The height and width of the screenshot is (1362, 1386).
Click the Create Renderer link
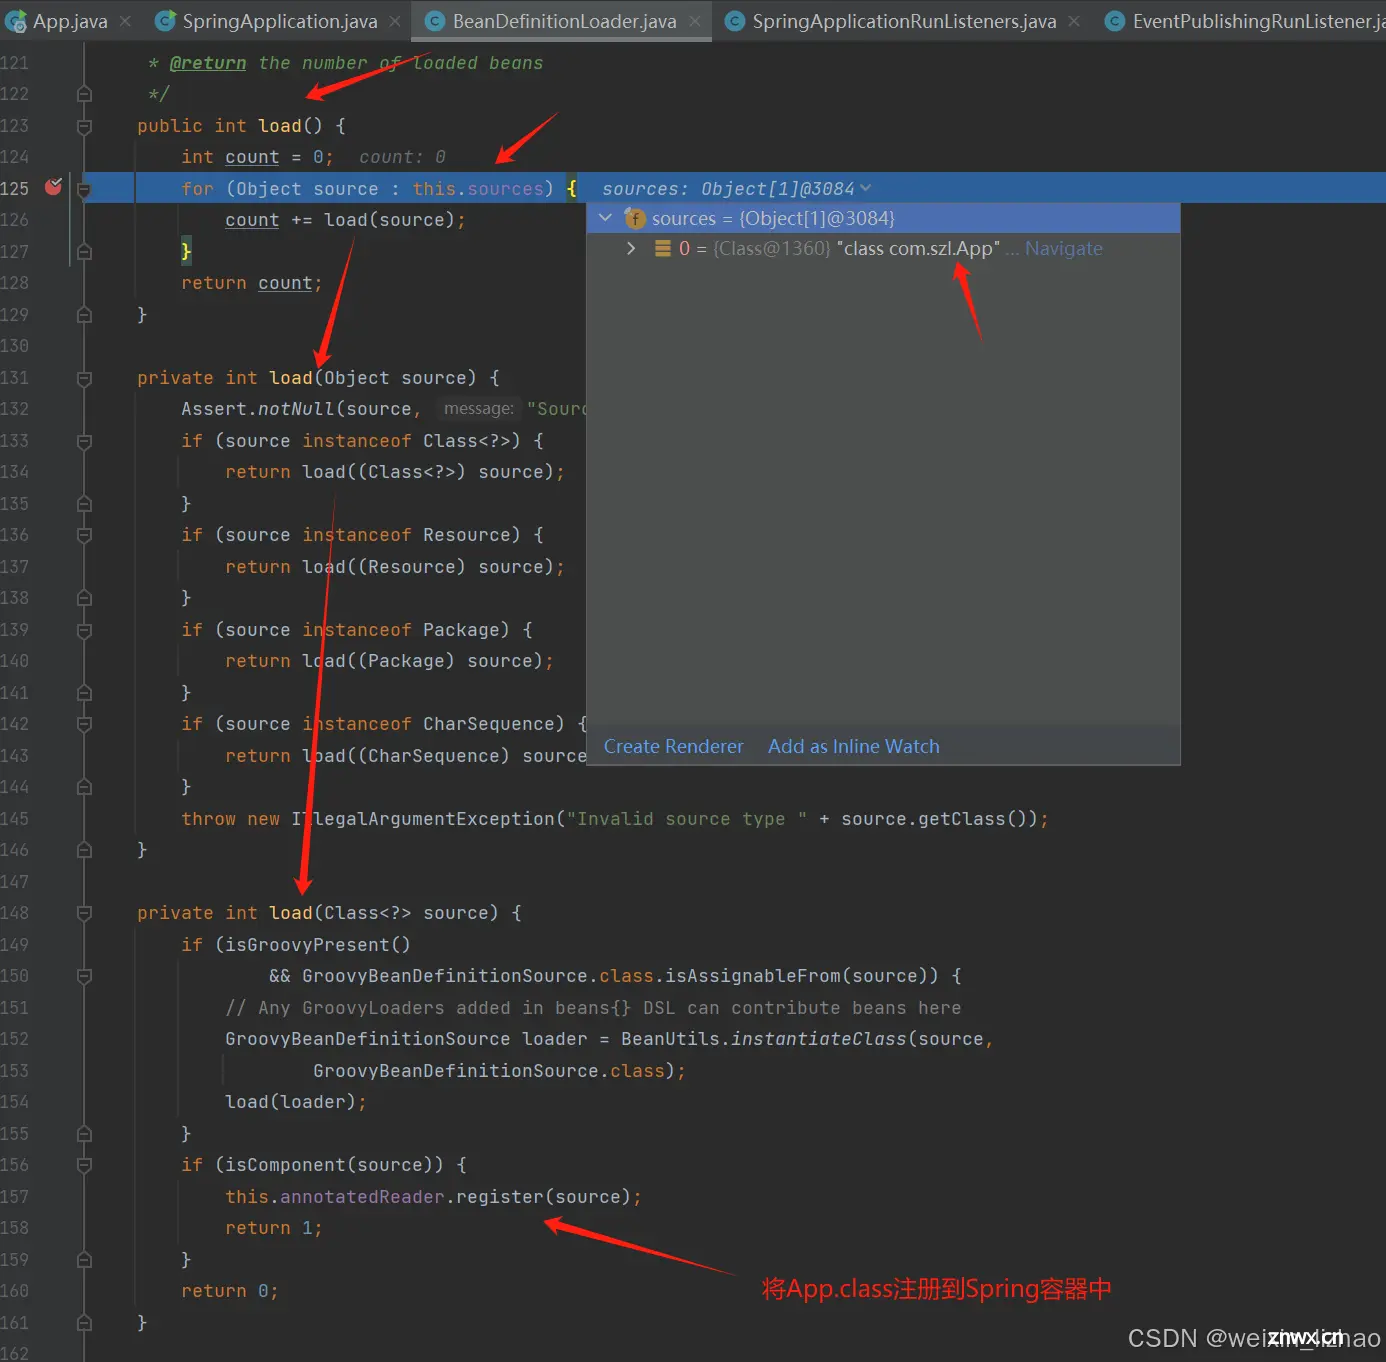673,746
